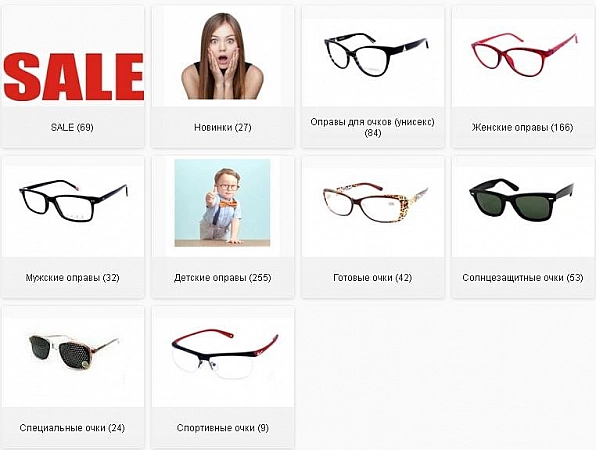Open Специальные очки (24) category

pos(72,428)
